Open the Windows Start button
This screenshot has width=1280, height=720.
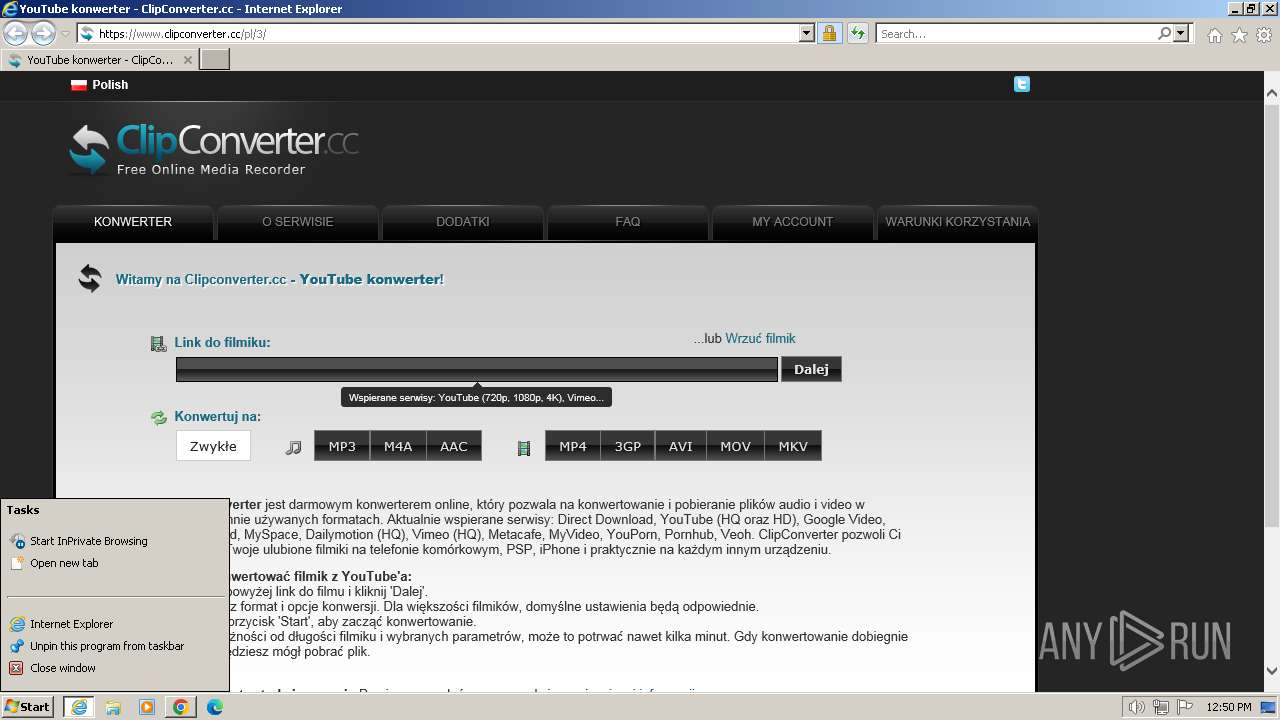click(x=28, y=707)
